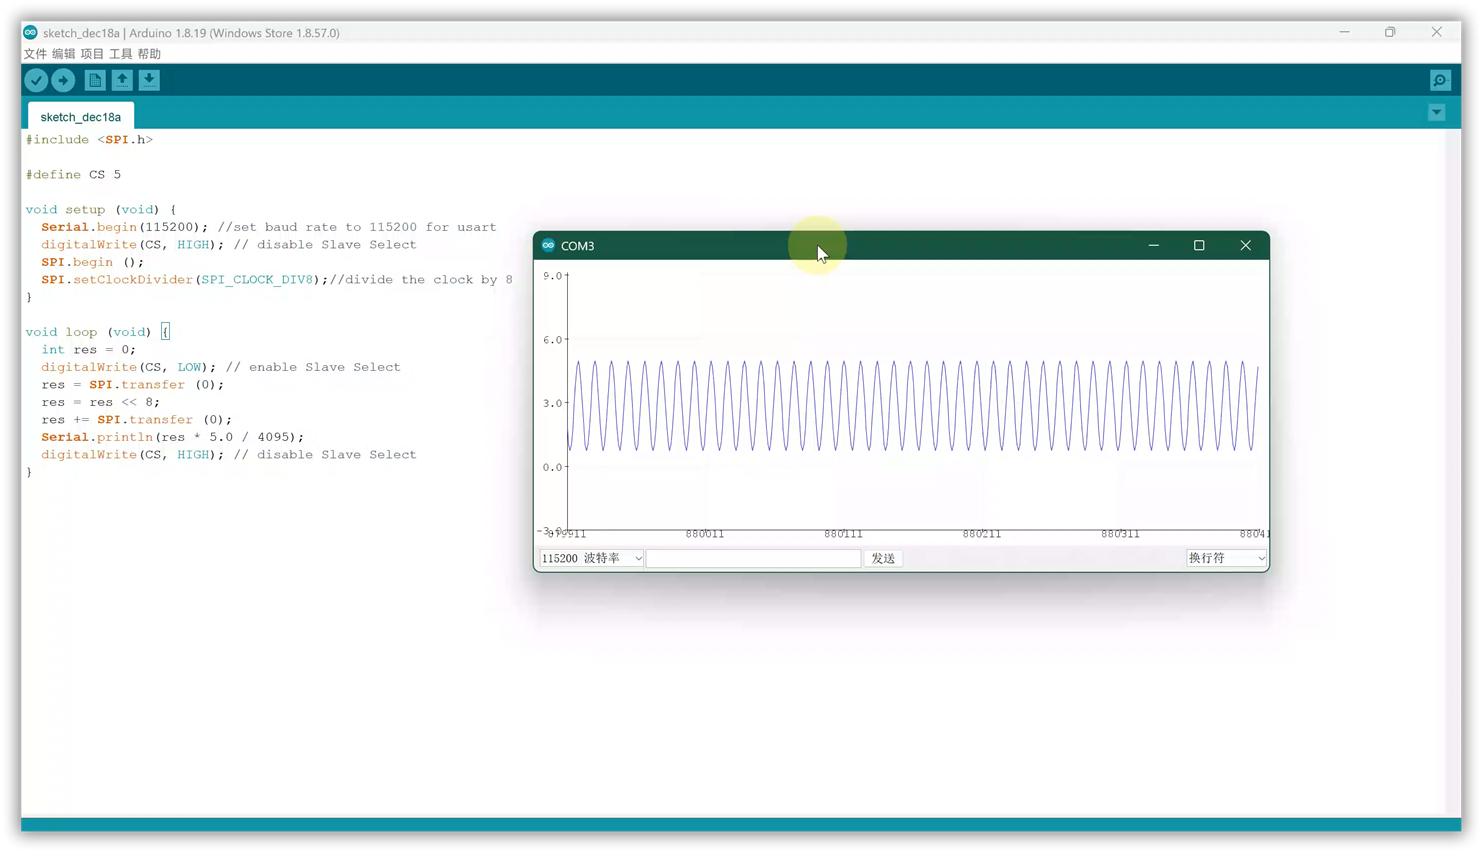Close the COM3 plotter window
This screenshot has height=852, width=1482.
tap(1245, 245)
